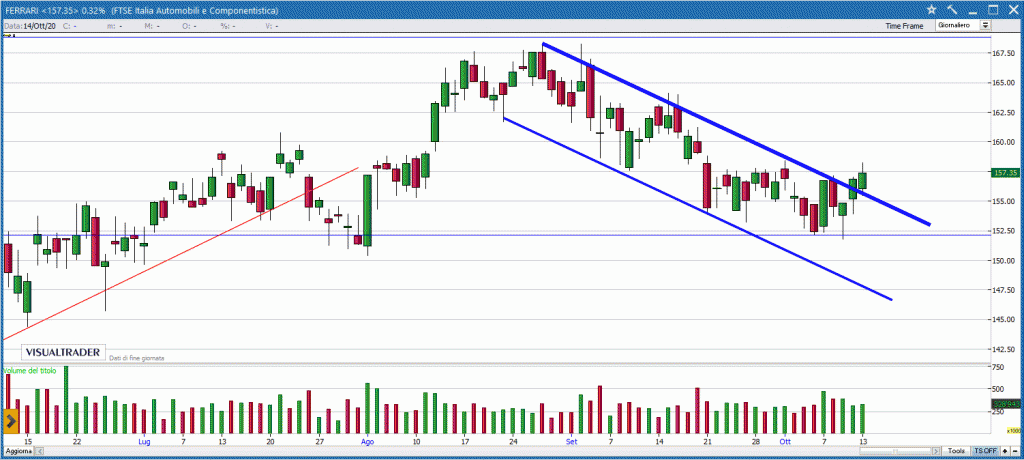Click the Lug month axis label
This screenshot has height=460, width=1024.
[144, 442]
